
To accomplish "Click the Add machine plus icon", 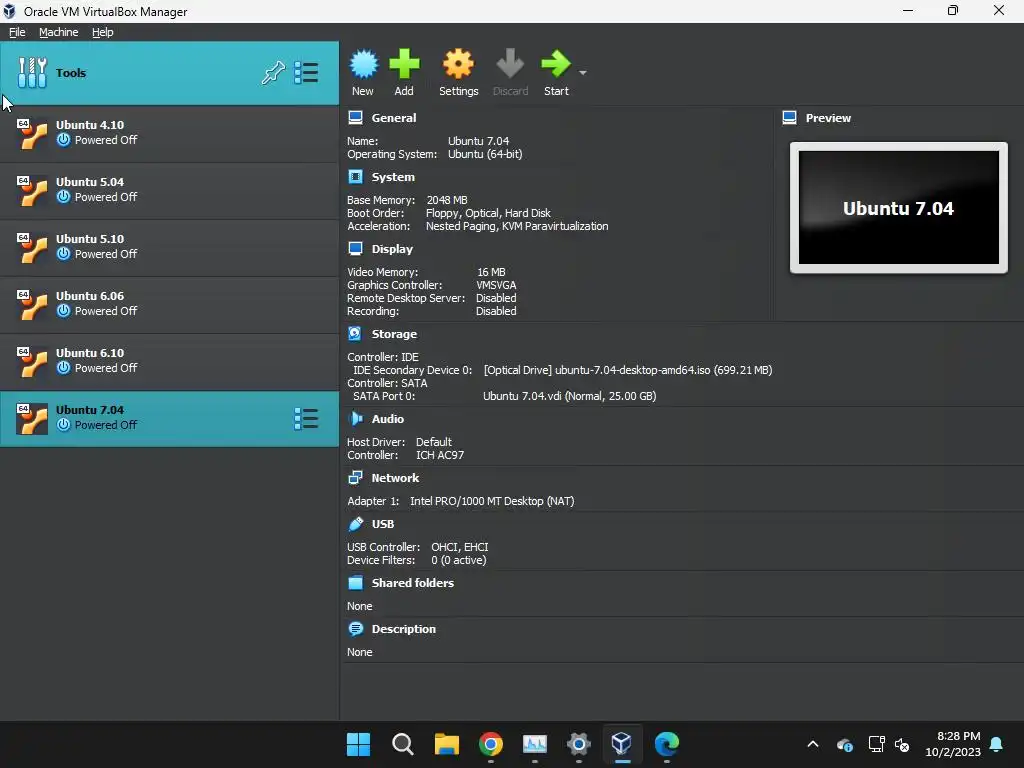I will coord(404,64).
